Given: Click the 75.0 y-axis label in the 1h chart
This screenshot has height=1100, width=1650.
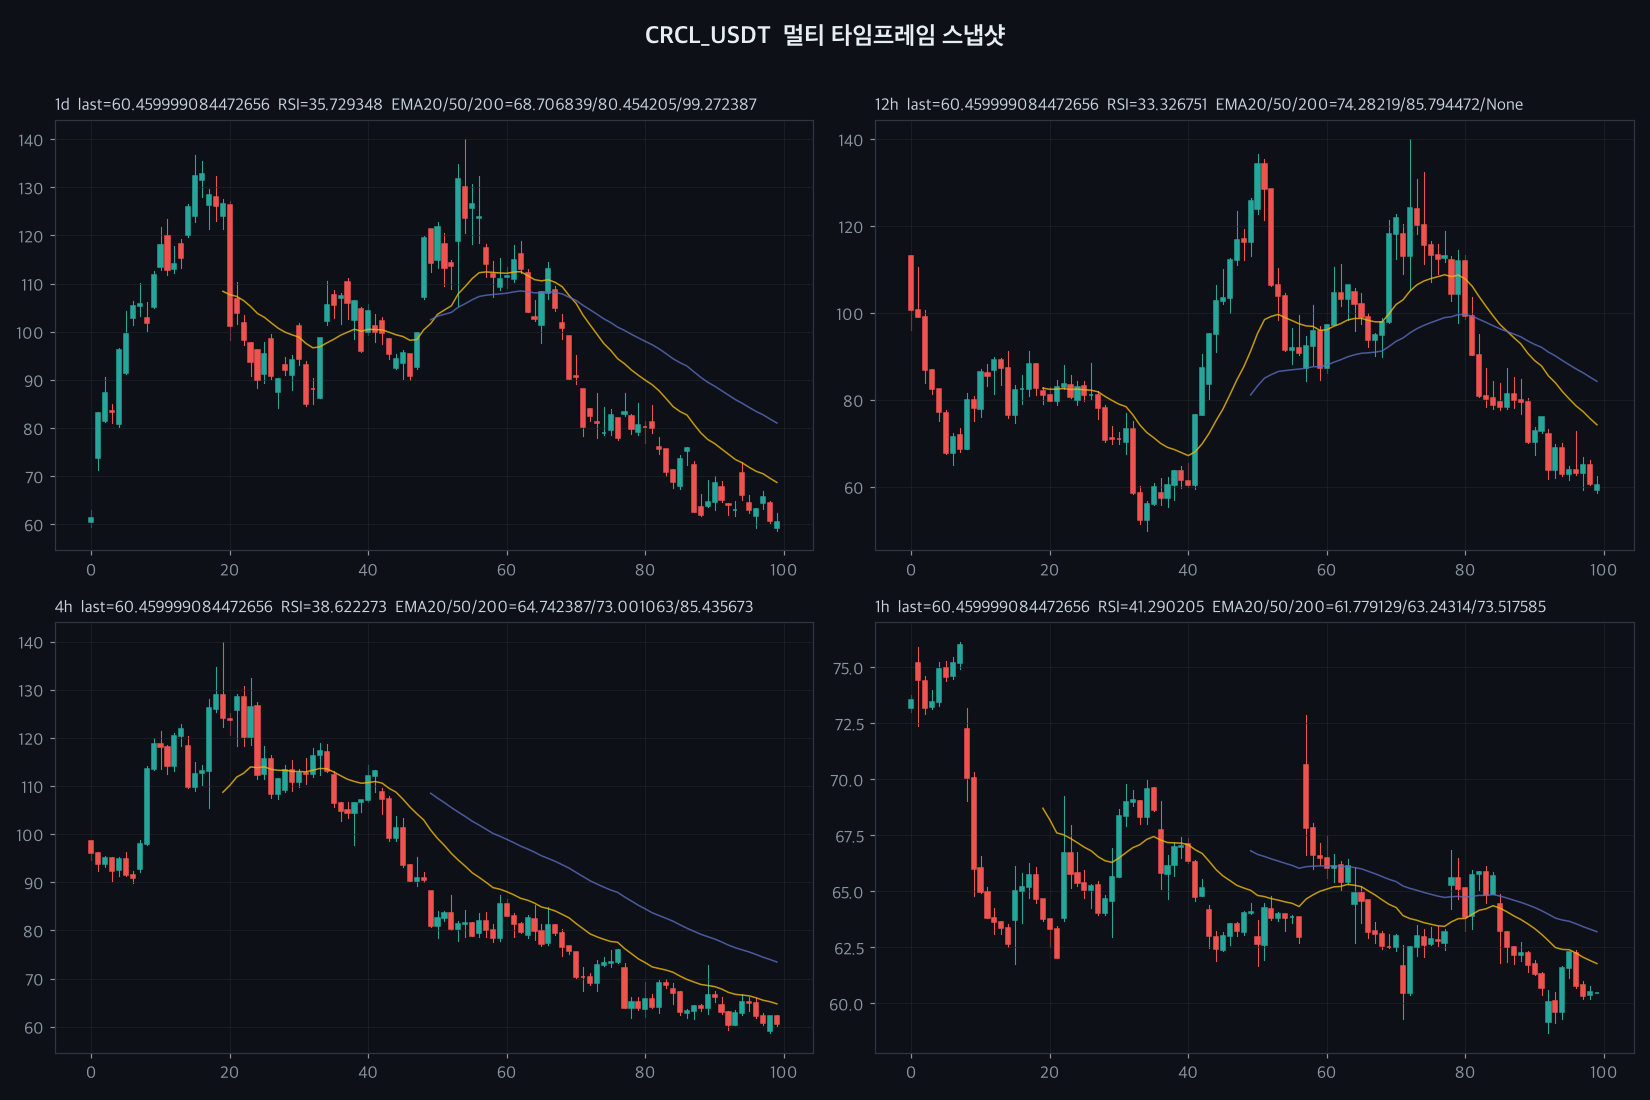Looking at the screenshot, I should 848,668.
